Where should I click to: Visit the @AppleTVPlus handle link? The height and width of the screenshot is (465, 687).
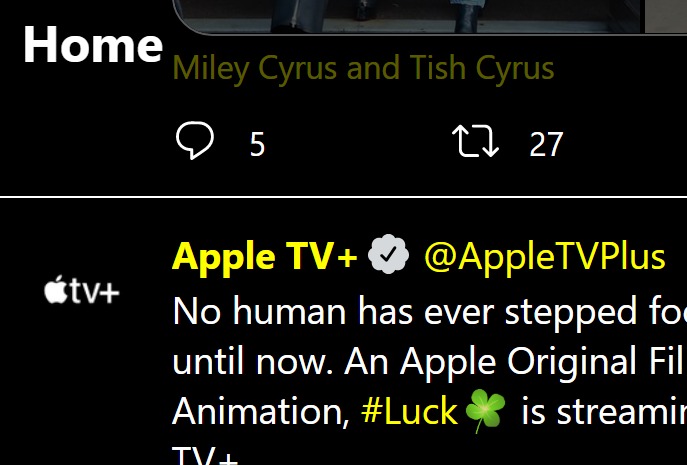544,257
